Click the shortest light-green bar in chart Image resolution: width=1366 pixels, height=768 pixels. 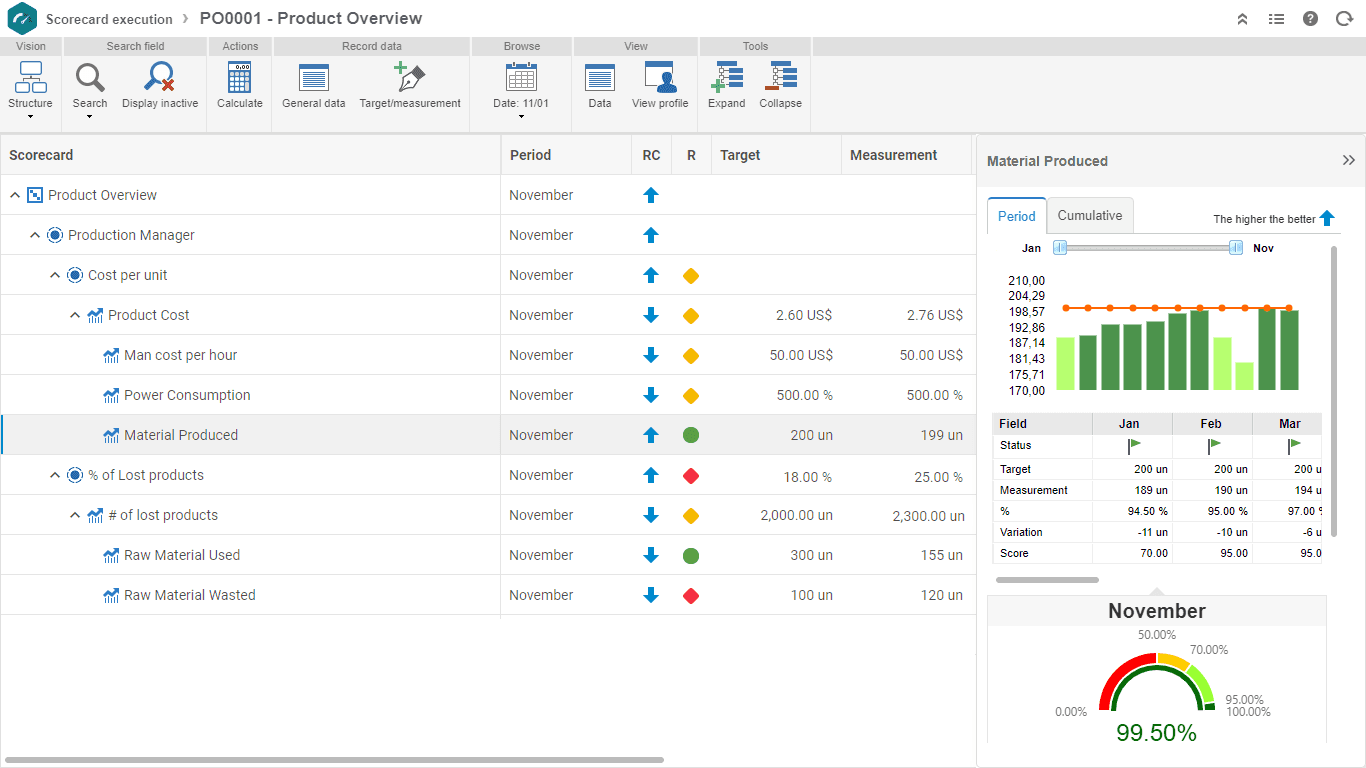pyautogui.click(x=1244, y=376)
